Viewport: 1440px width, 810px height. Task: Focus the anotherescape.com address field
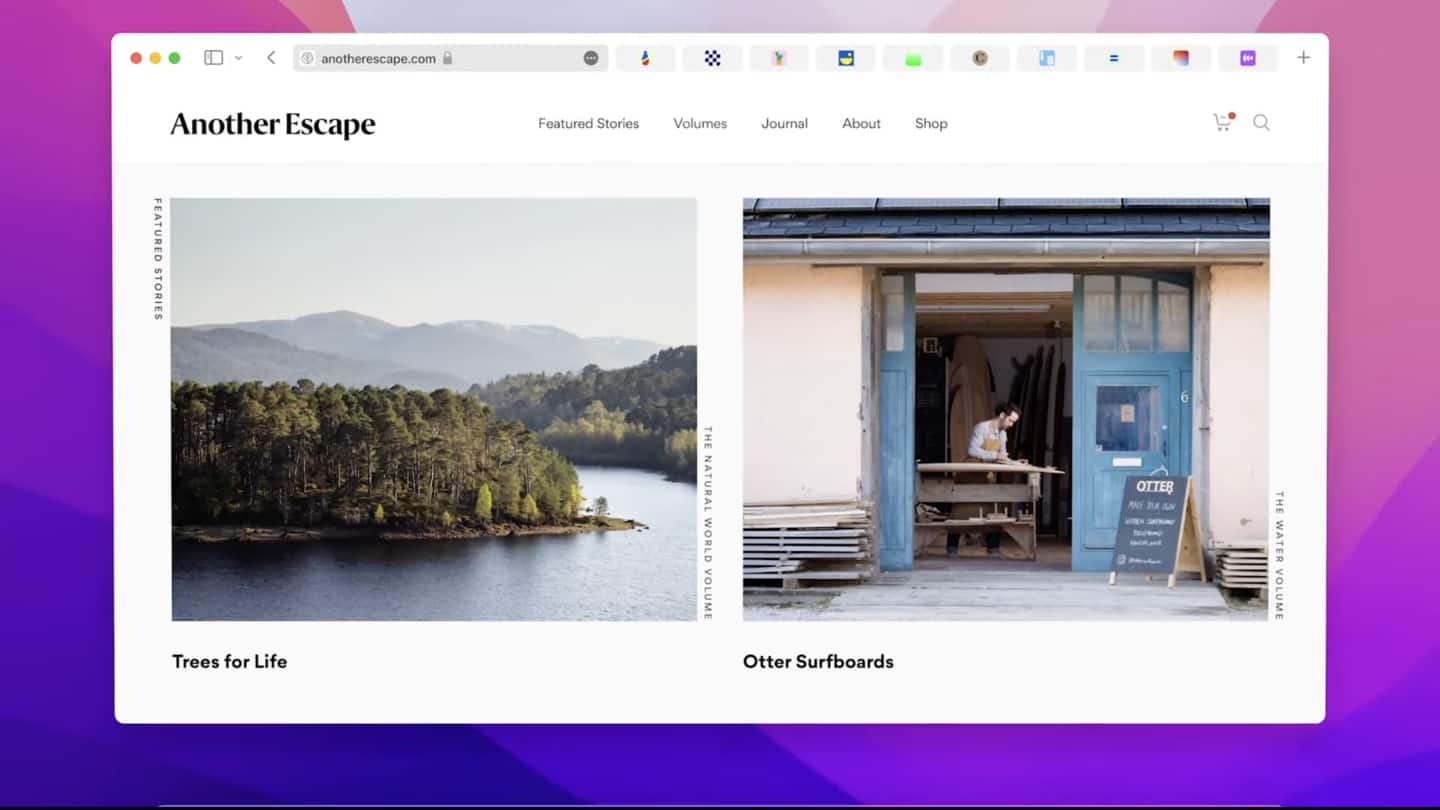tap(450, 58)
